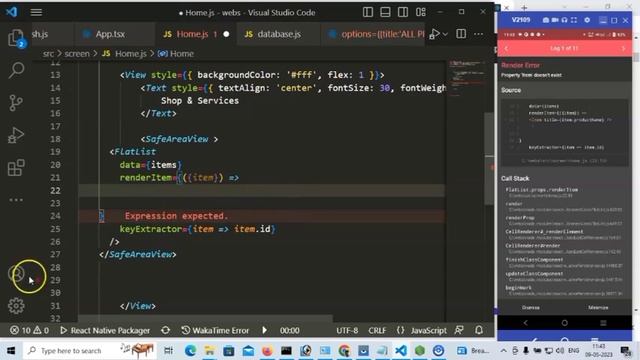The width and height of the screenshot is (640, 360).
Task: Open the Windows Start menu
Action: [11, 351]
